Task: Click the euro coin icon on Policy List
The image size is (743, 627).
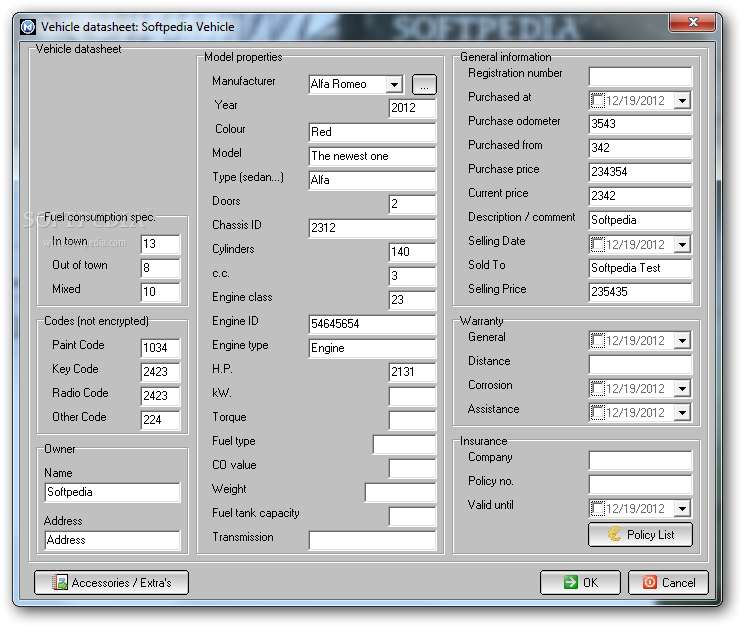Action: [615, 535]
